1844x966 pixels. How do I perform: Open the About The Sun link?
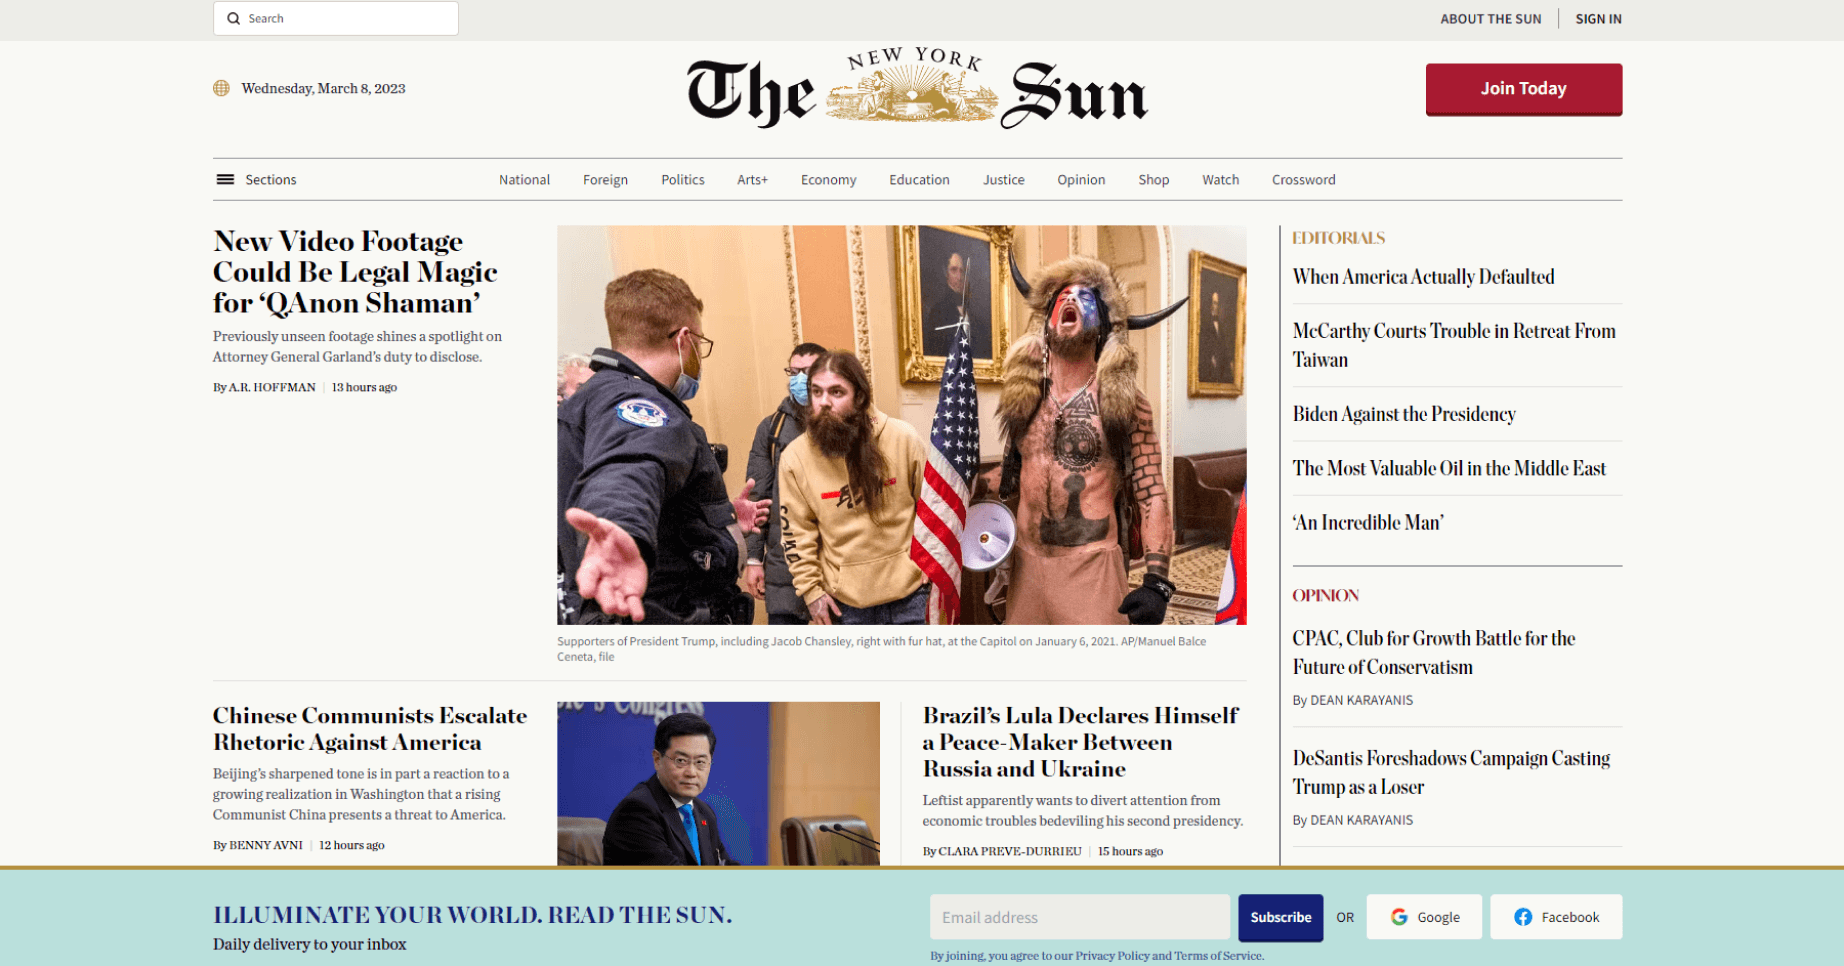pyautogui.click(x=1491, y=19)
